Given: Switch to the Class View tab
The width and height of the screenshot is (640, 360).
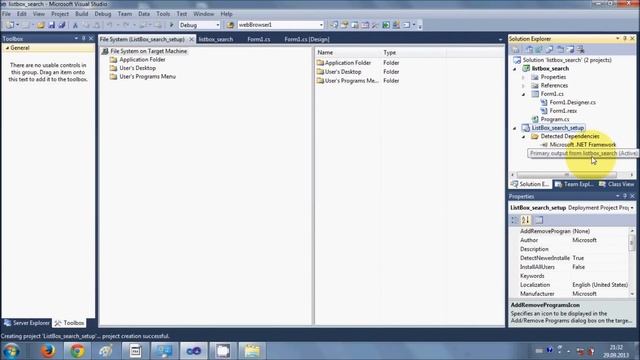Looking at the screenshot, I should tap(617, 184).
